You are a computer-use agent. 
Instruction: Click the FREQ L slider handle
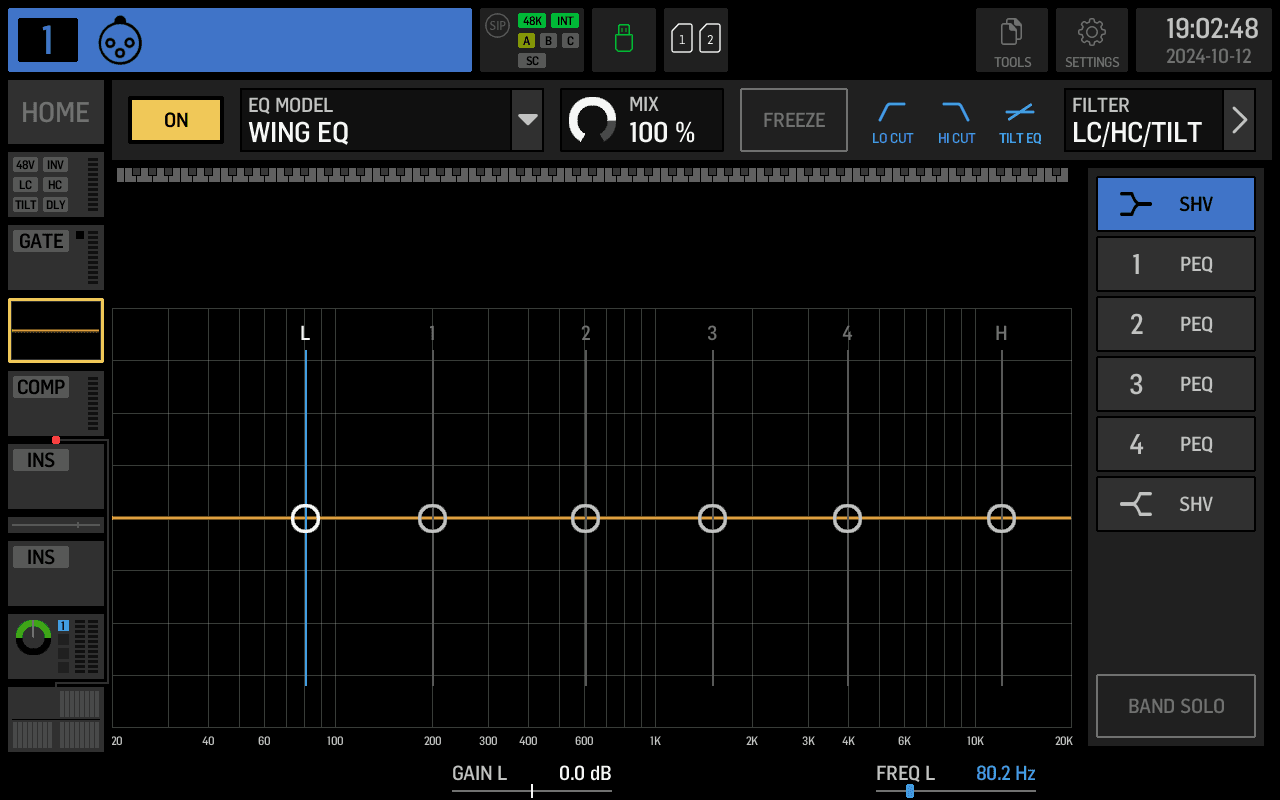[910, 790]
